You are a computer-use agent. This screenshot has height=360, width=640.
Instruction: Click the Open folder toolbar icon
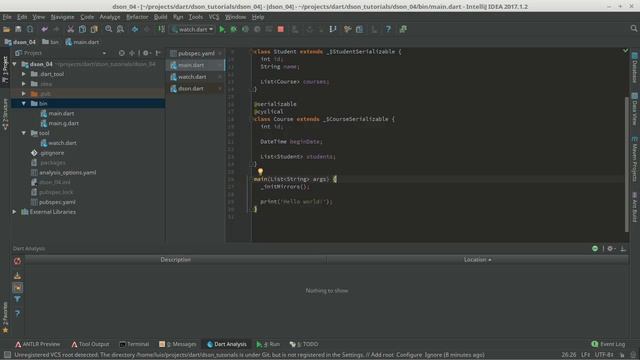click(x=7, y=29)
